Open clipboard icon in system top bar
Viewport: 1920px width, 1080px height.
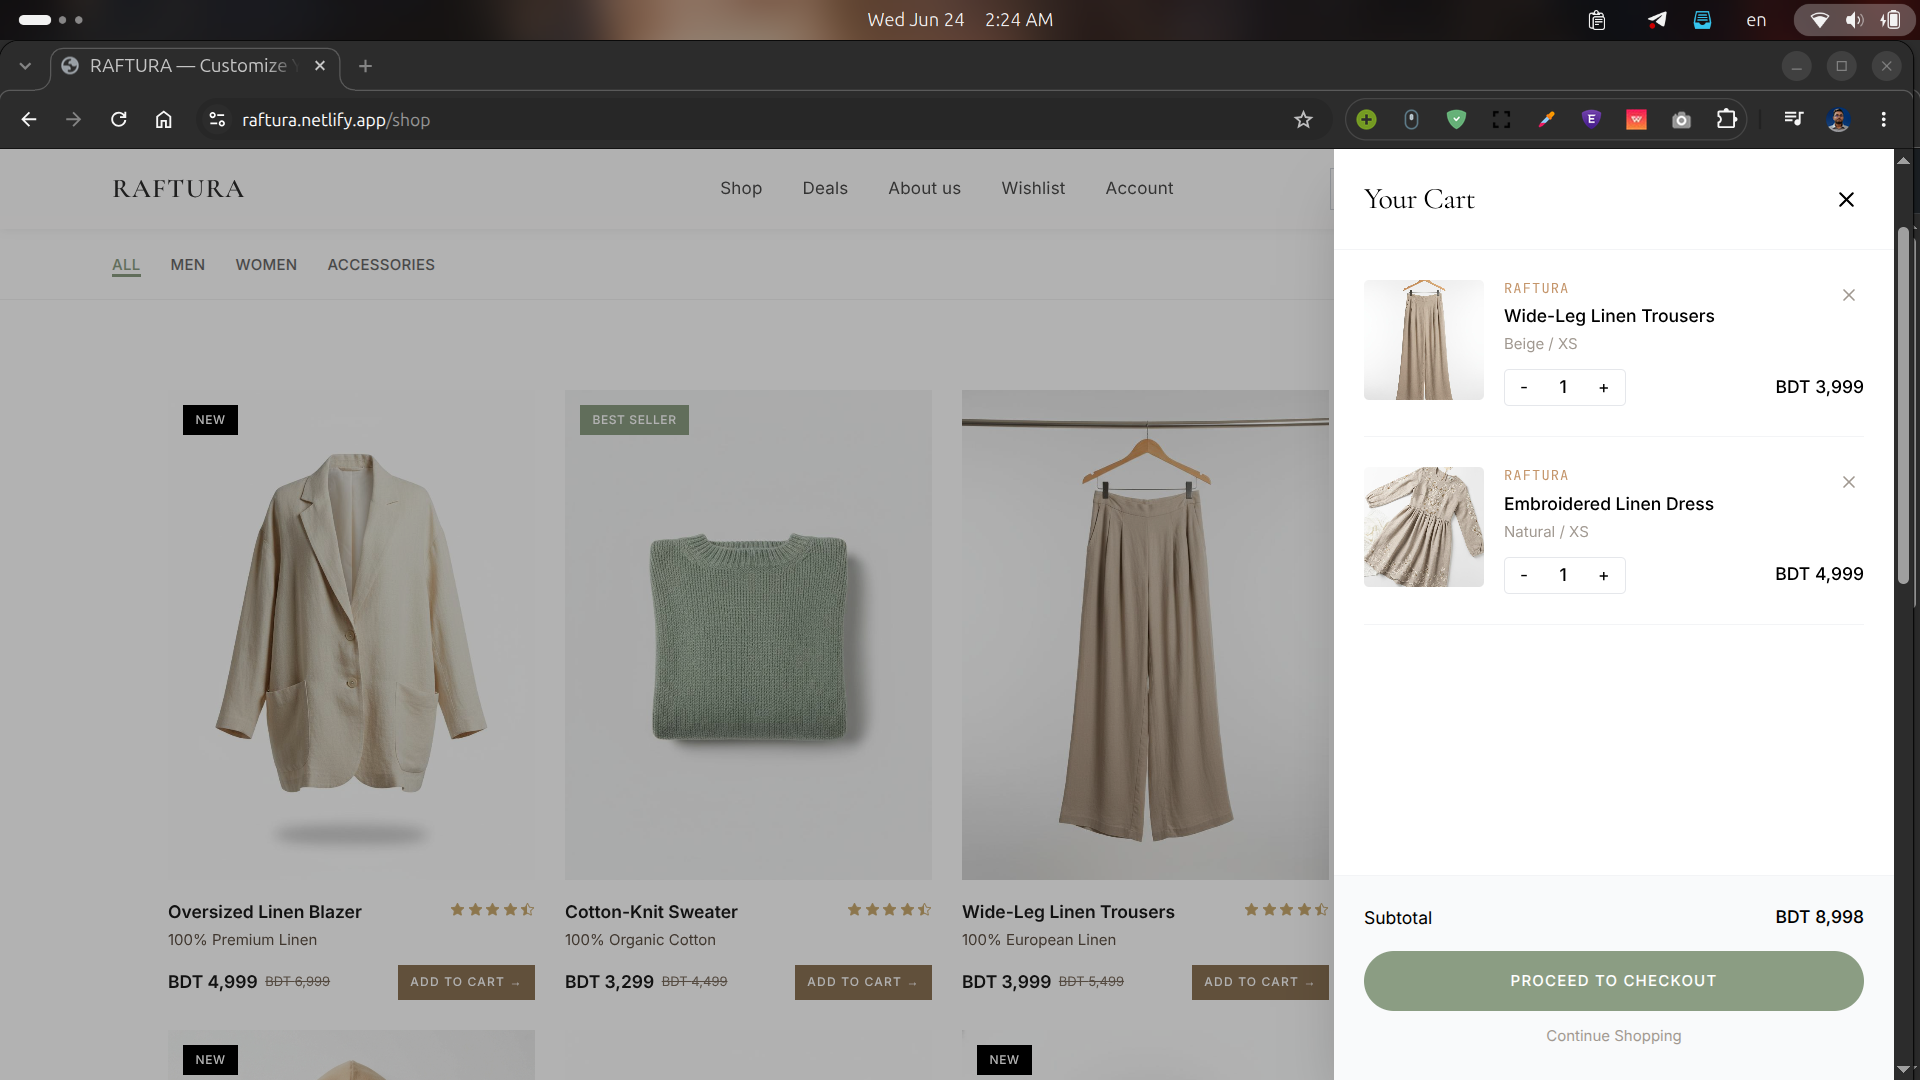pyautogui.click(x=1597, y=20)
